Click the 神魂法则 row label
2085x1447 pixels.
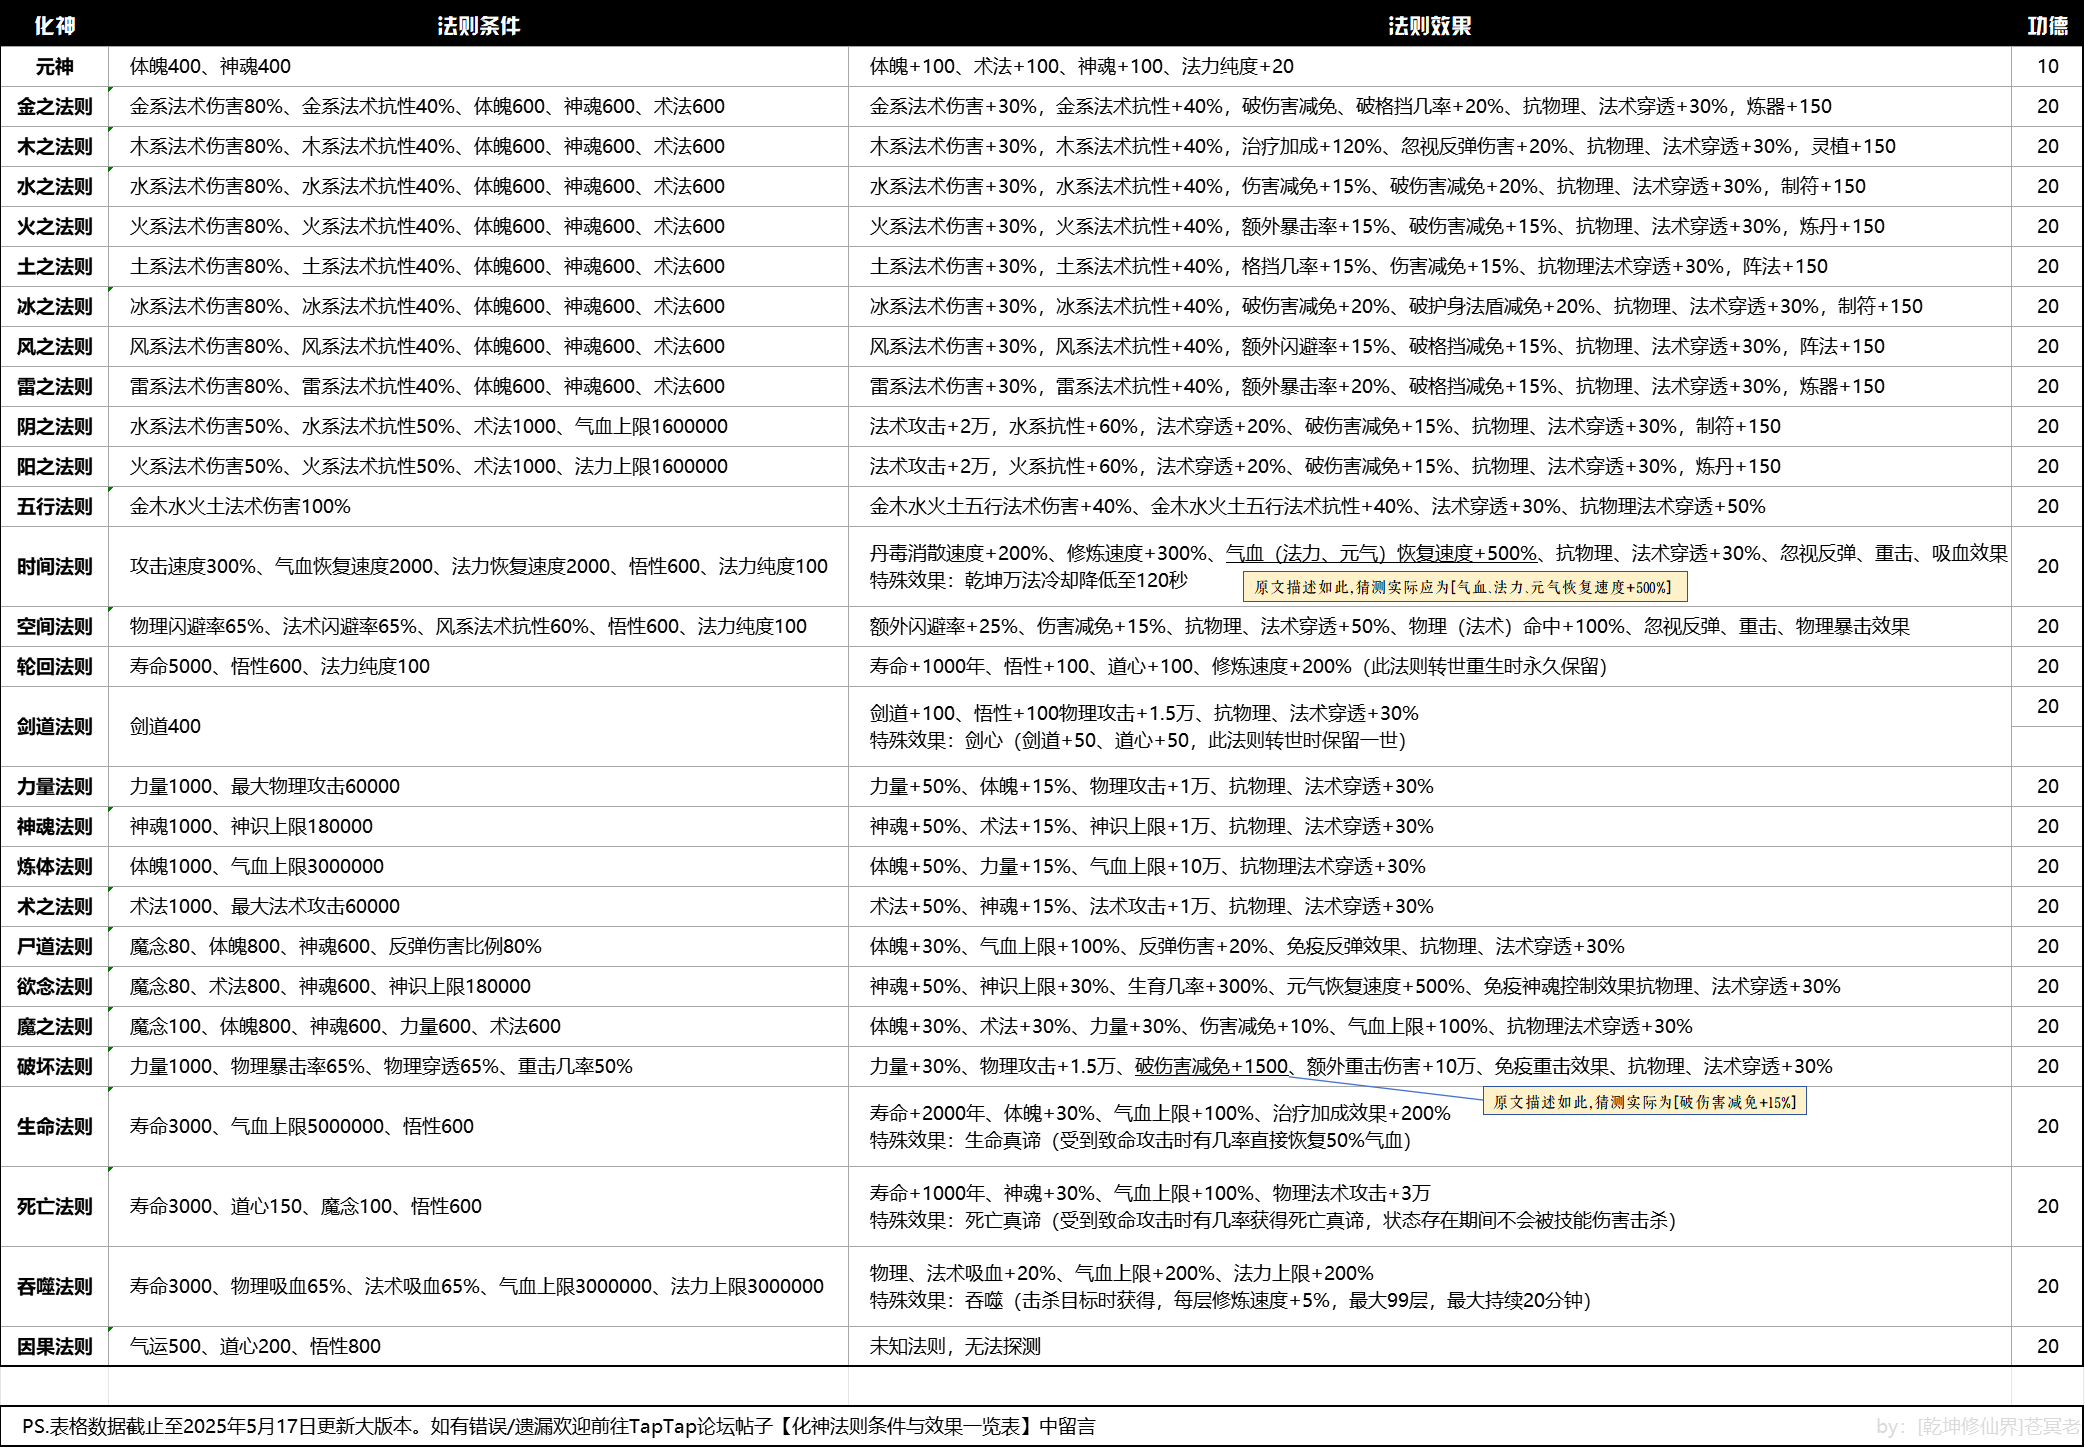(x=54, y=826)
